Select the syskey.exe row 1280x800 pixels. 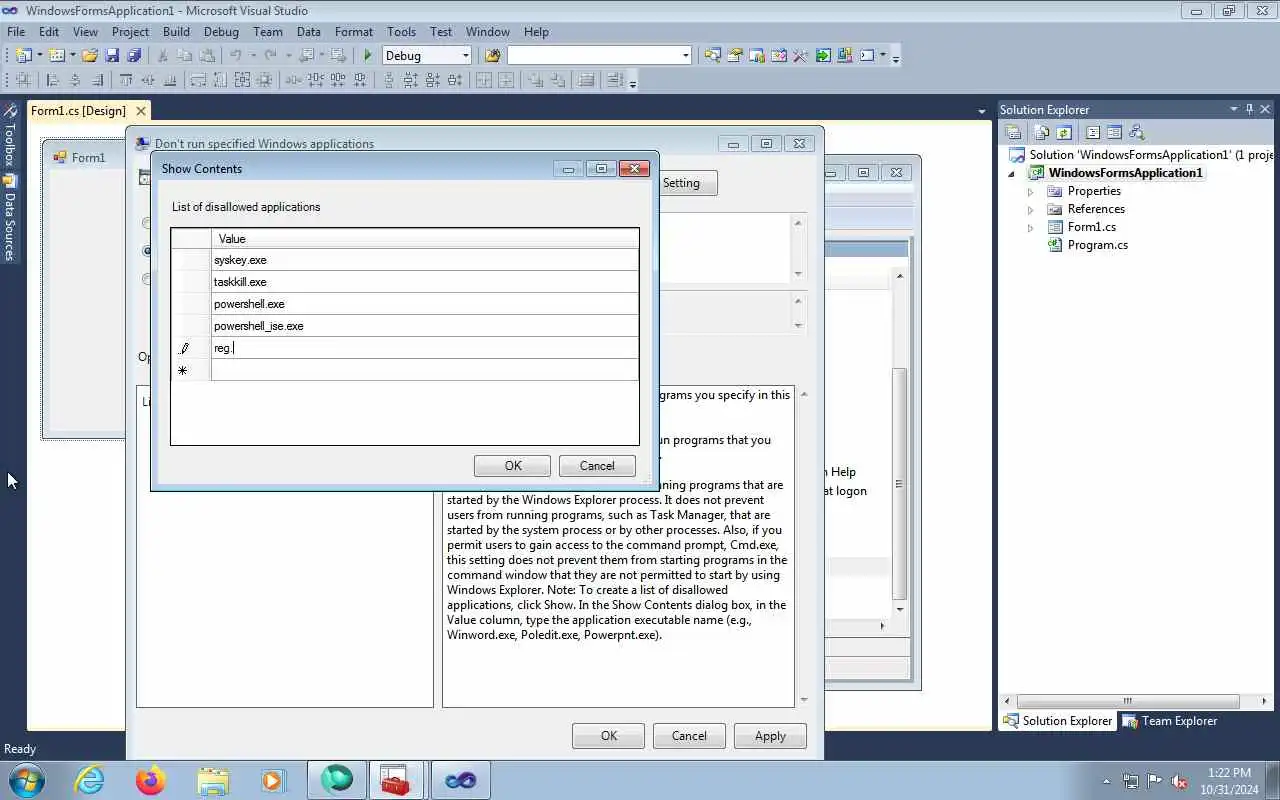coord(424,260)
